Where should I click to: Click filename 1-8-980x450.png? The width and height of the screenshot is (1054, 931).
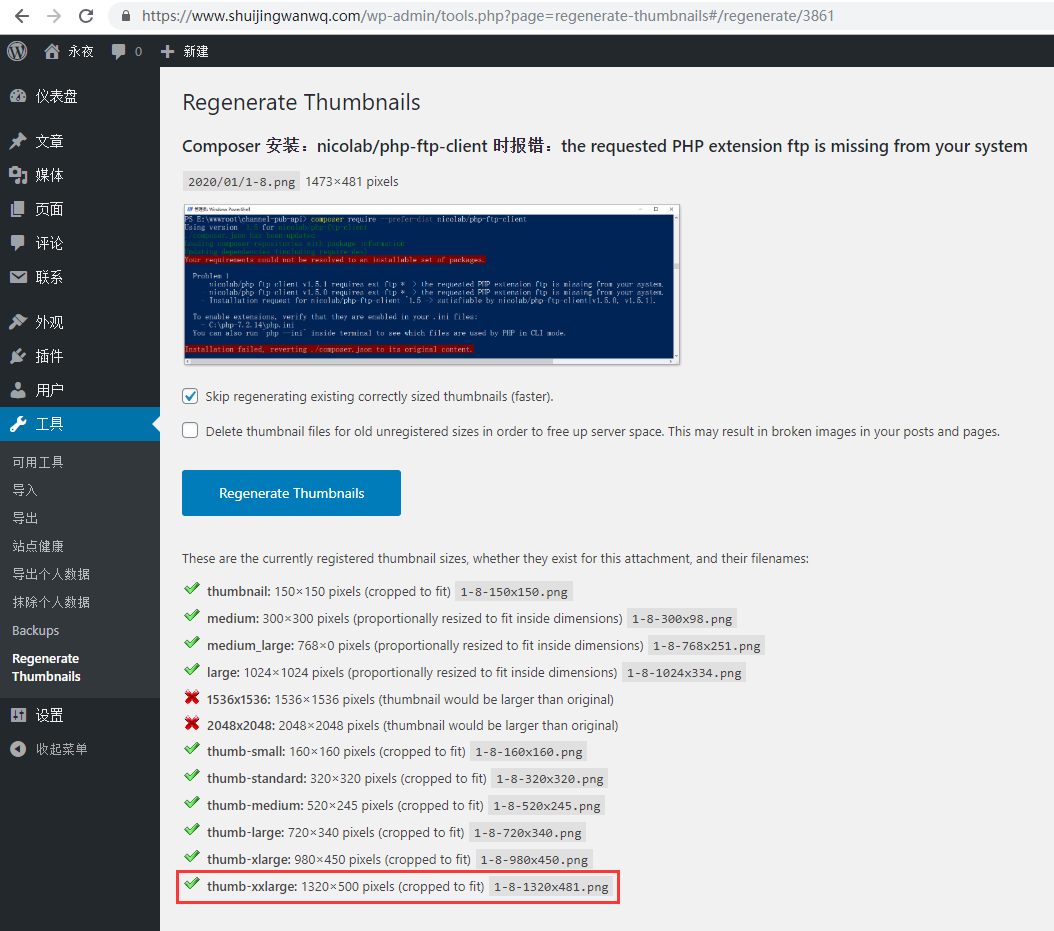[534, 860]
